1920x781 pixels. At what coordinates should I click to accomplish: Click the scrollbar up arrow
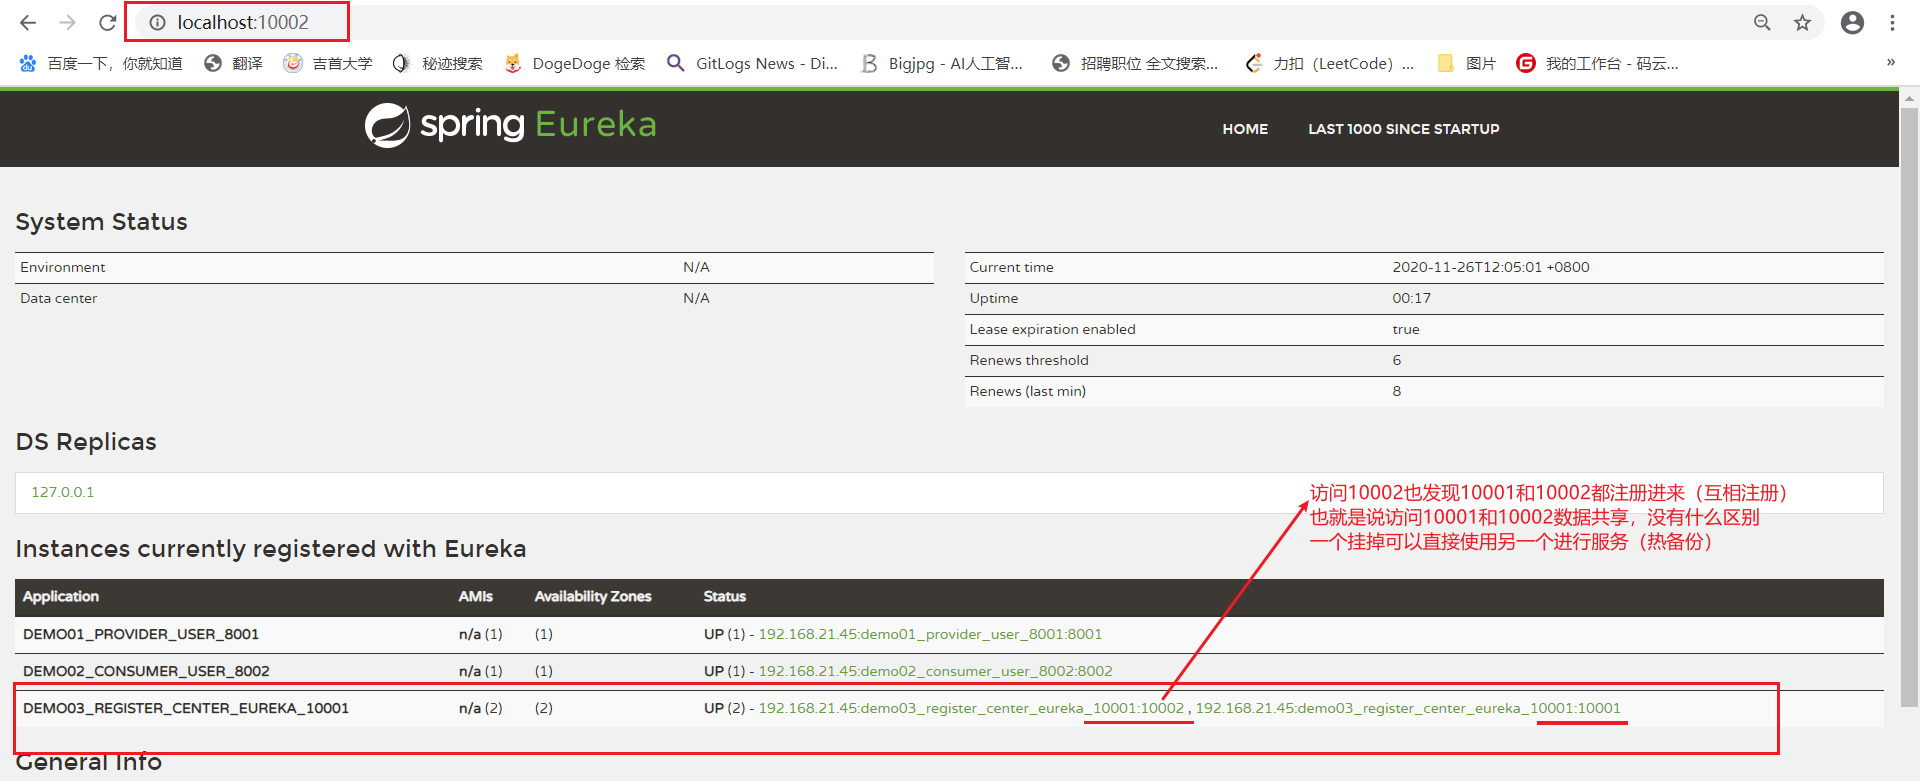(x=1909, y=98)
